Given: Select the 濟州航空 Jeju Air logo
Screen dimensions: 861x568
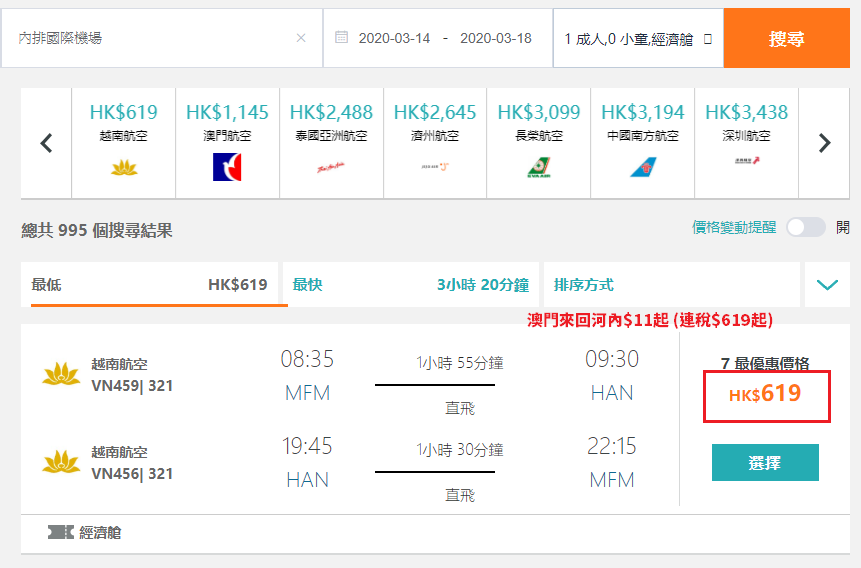Looking at the screenshot, I should (x=435, y=166).
